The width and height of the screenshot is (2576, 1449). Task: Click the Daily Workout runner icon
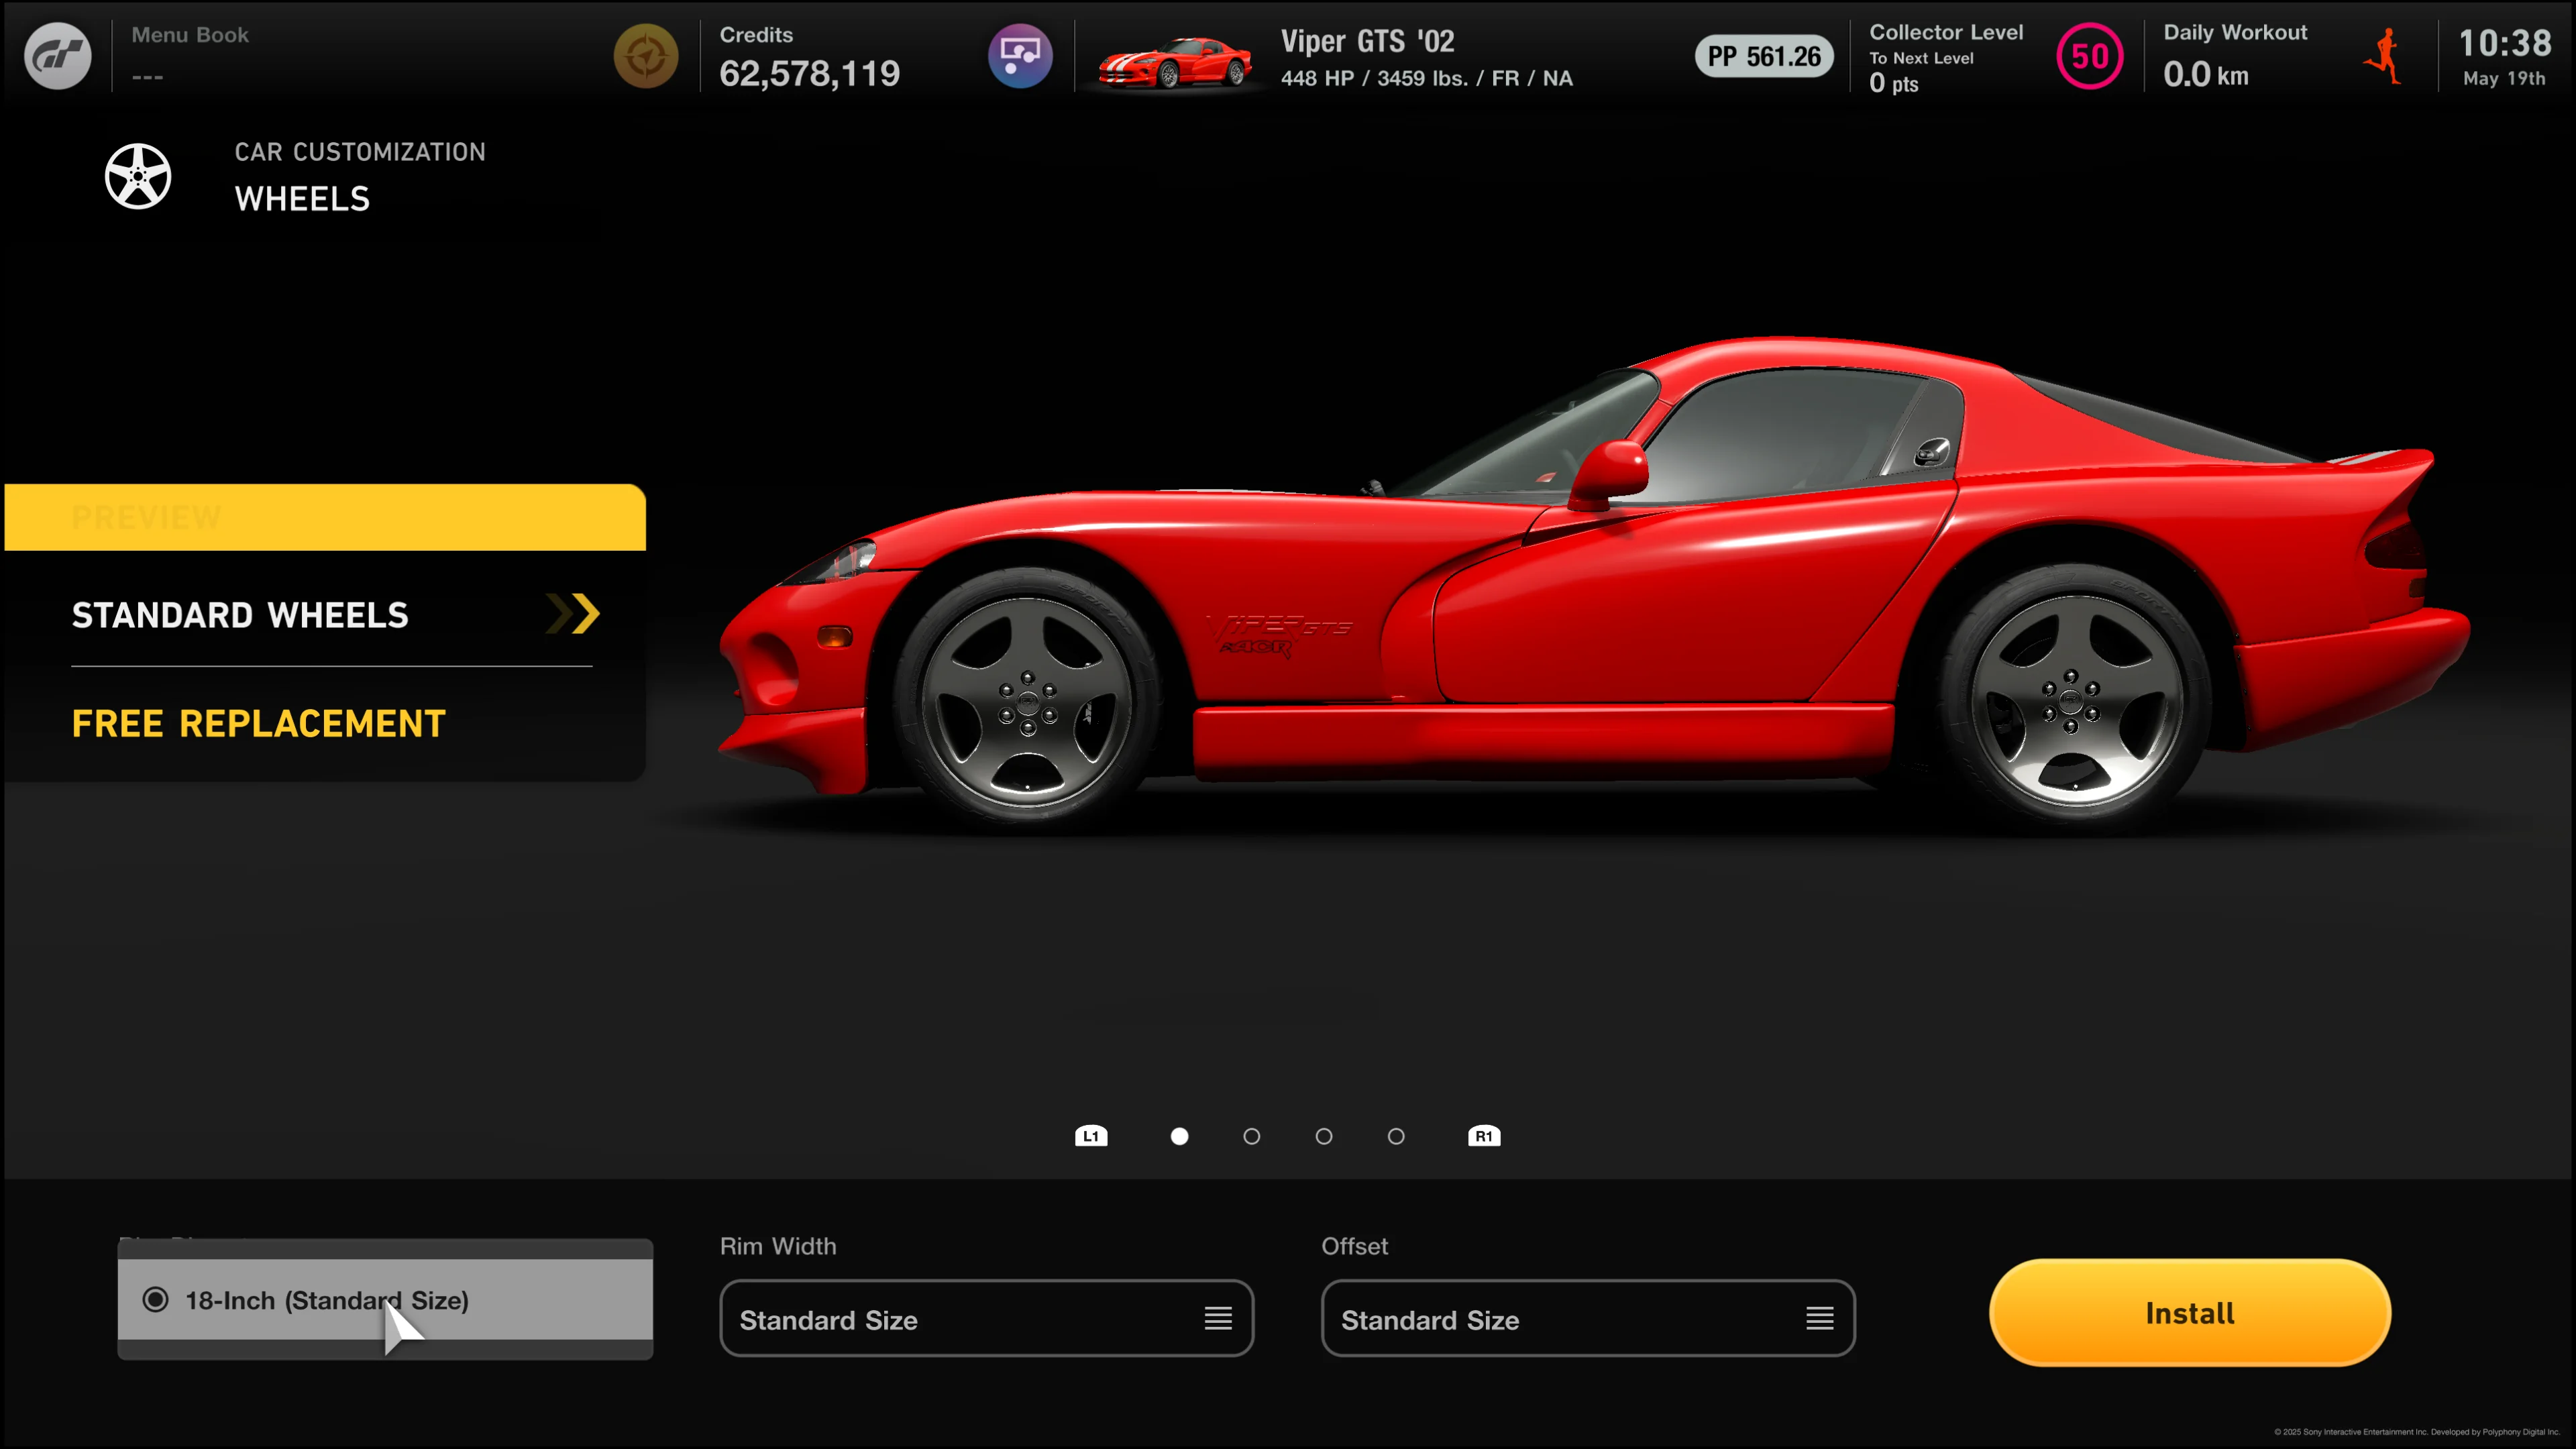point(2384,56)
